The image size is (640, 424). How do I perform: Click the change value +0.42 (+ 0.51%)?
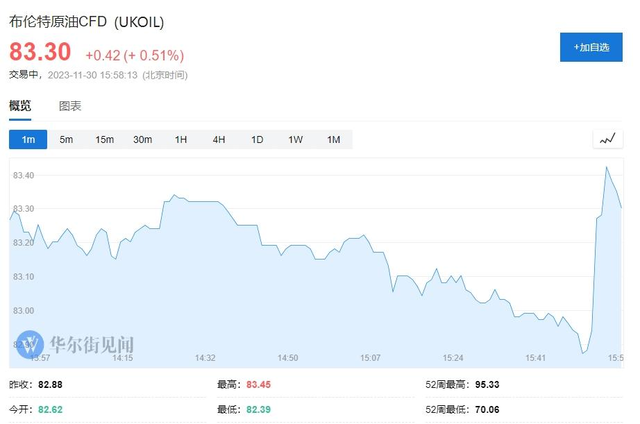click(135, 55)
